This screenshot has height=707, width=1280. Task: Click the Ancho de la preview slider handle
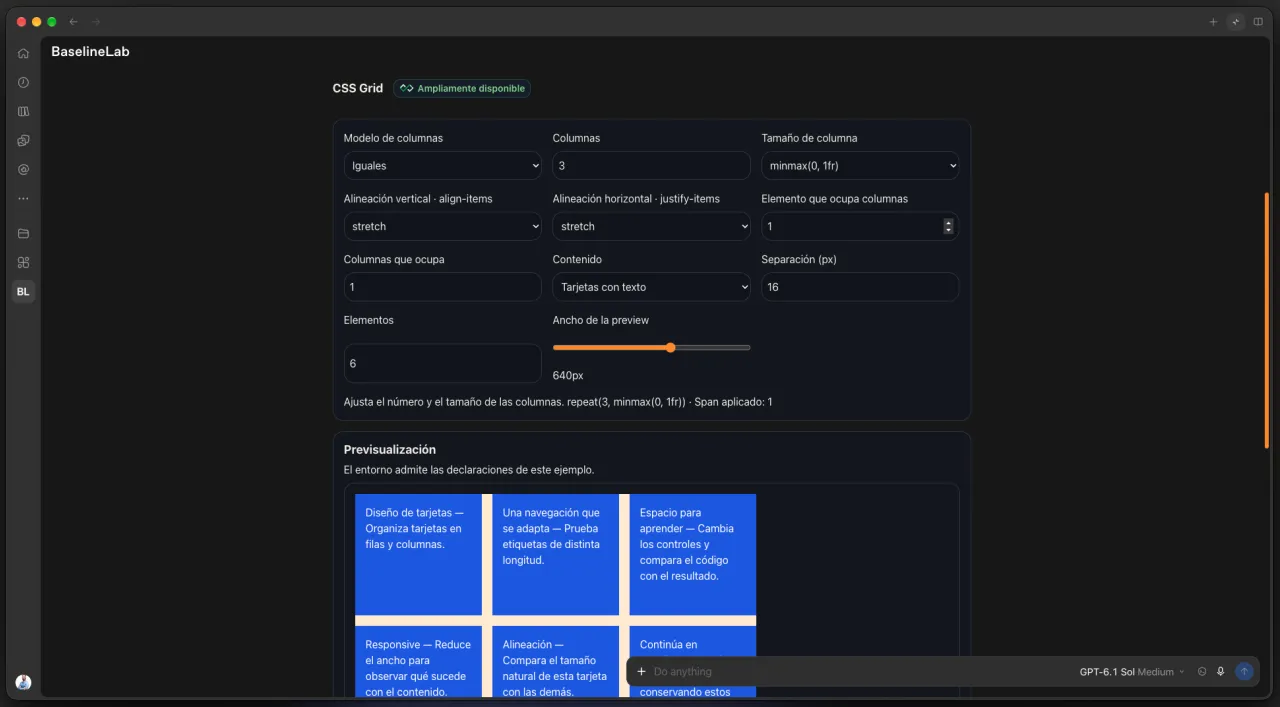pyautogui.click(x=670, y=347)
